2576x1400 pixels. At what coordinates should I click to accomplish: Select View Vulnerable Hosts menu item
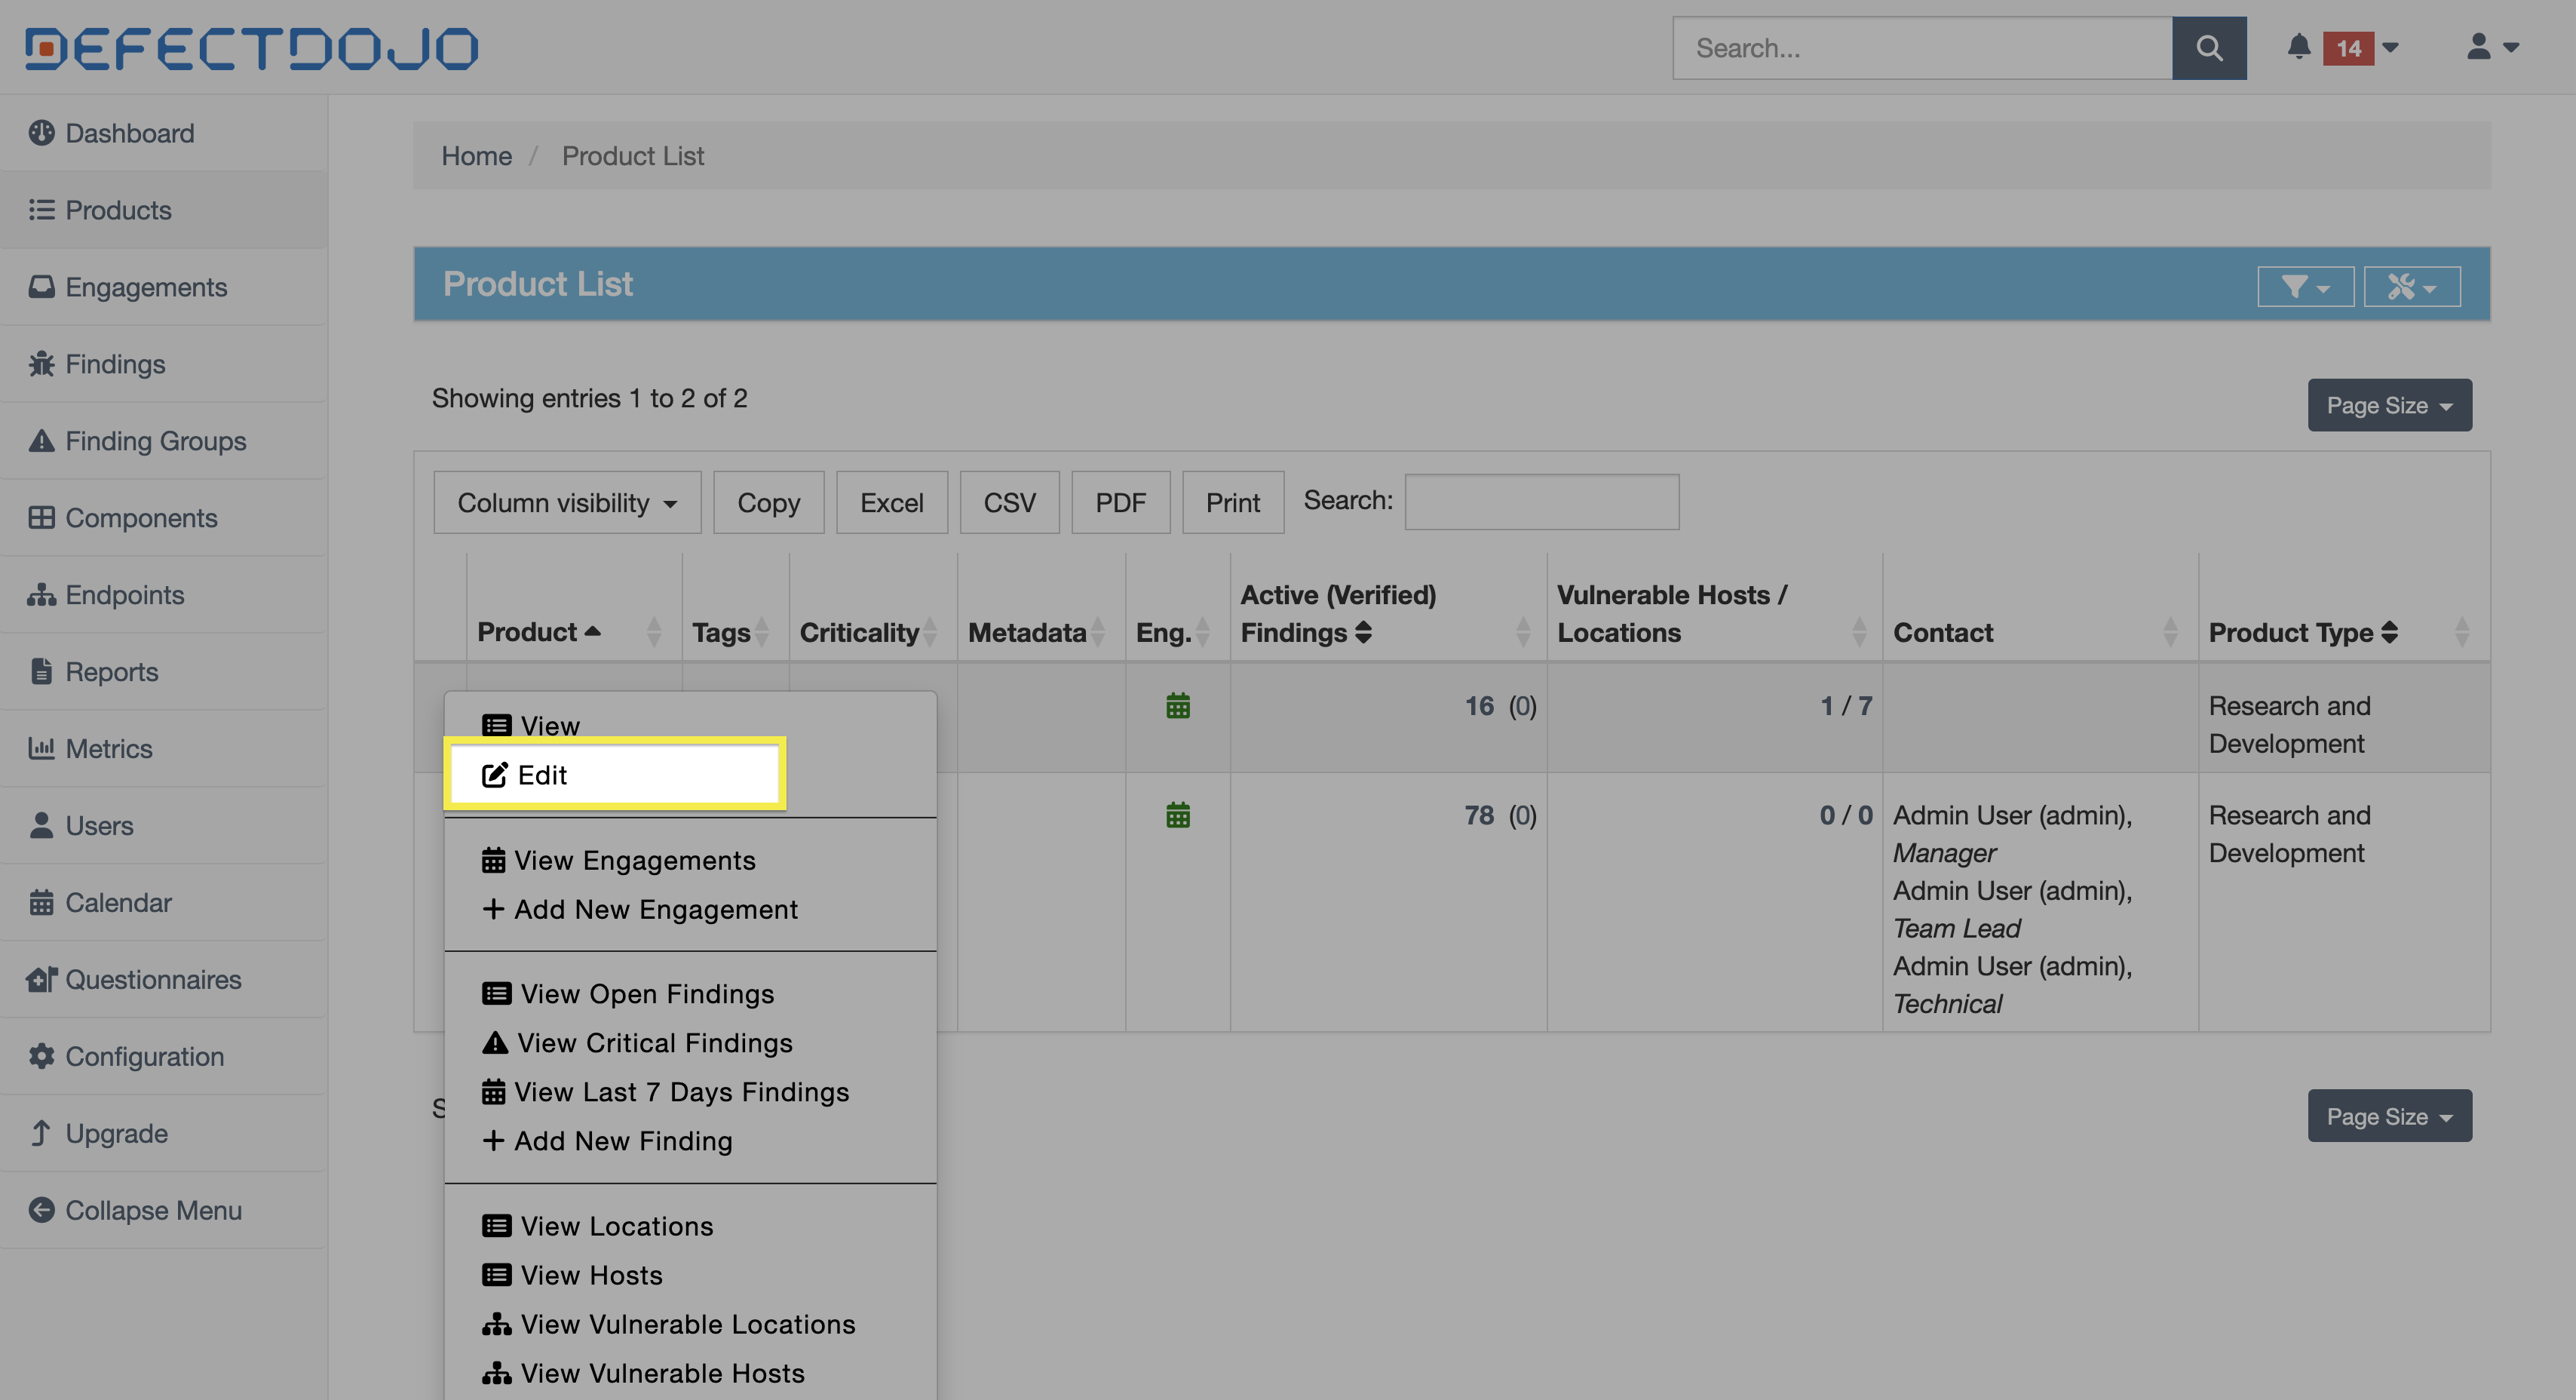coord(643,1373)
